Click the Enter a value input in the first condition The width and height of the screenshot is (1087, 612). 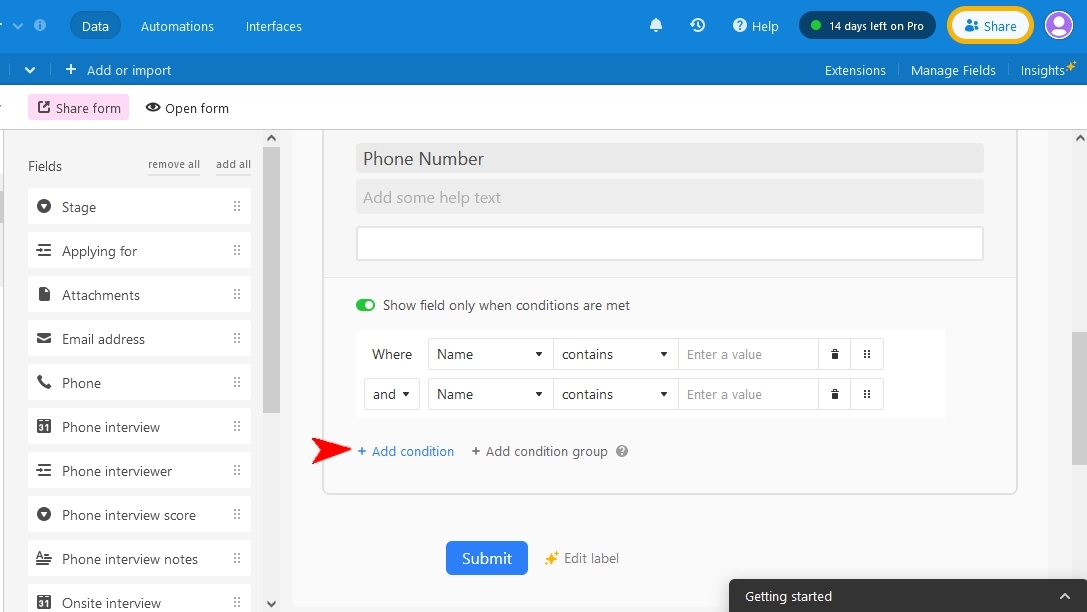click(748, 353)
